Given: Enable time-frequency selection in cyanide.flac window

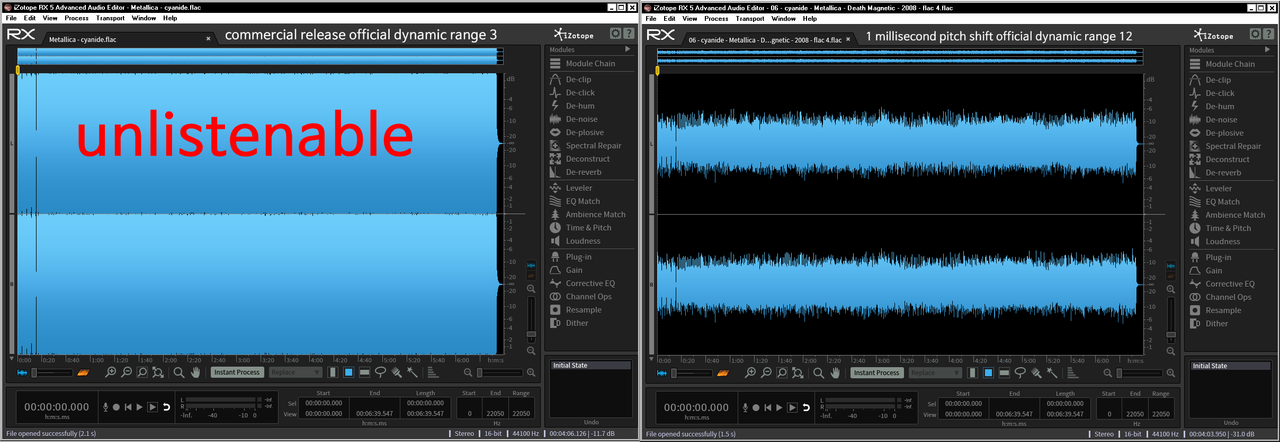Looking at the screenshot, I should pos(348,372).
